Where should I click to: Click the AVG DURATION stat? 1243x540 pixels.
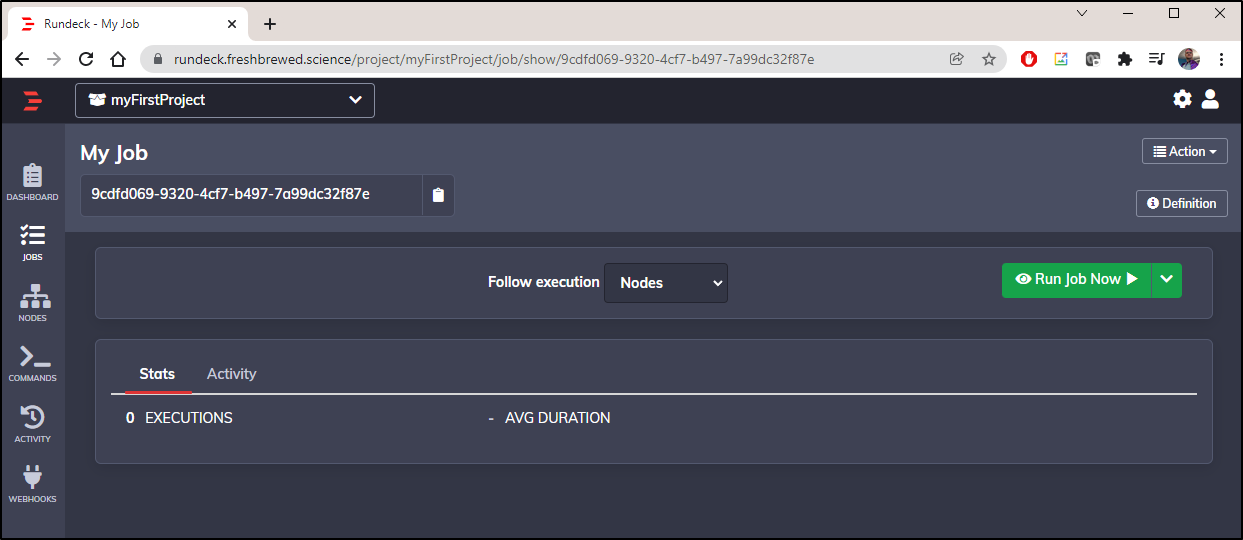(549, 418)
